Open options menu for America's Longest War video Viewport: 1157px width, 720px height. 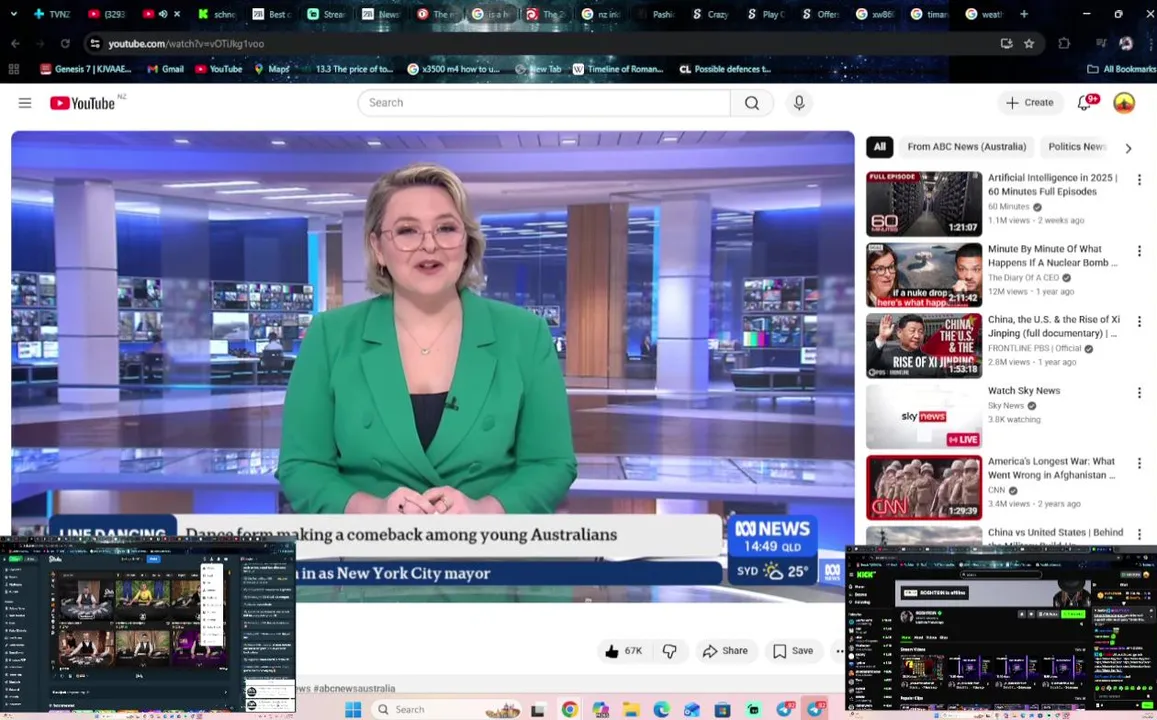click(1139, 463)
